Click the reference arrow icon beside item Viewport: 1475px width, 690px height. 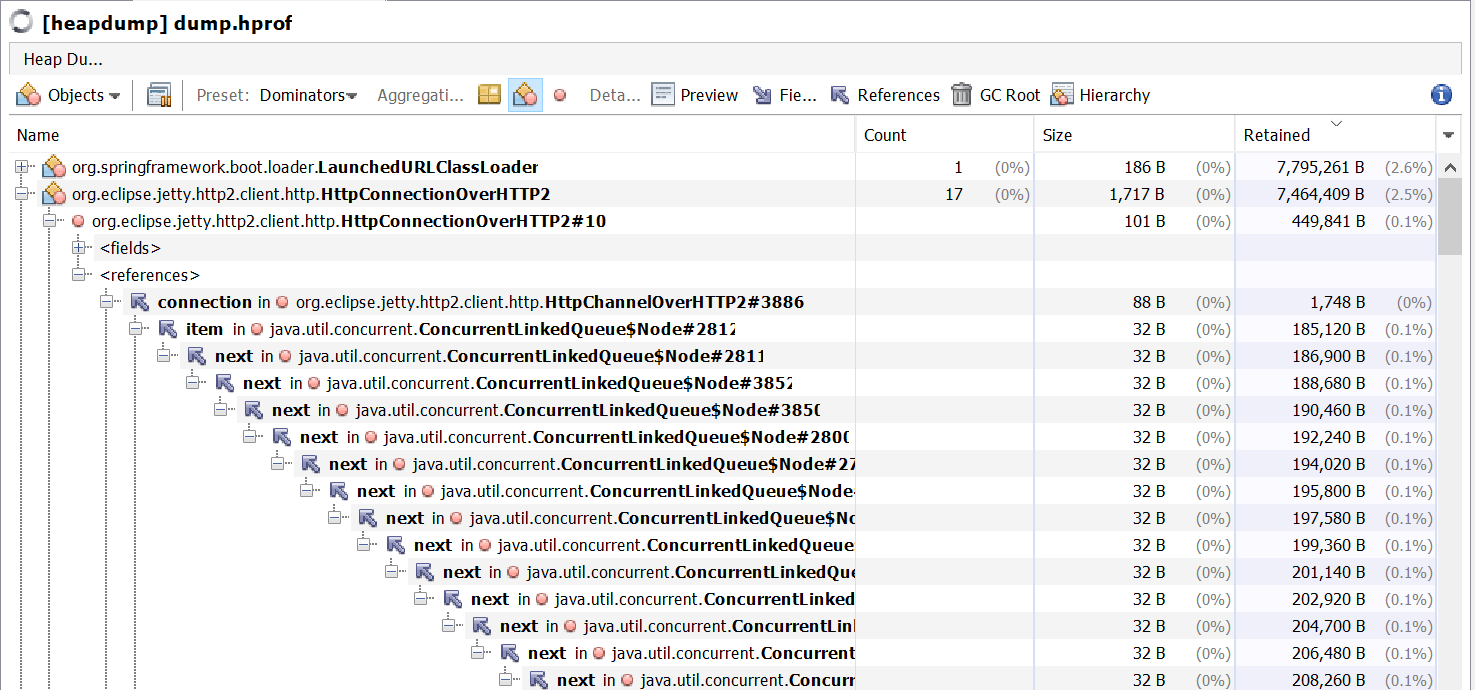167,329
